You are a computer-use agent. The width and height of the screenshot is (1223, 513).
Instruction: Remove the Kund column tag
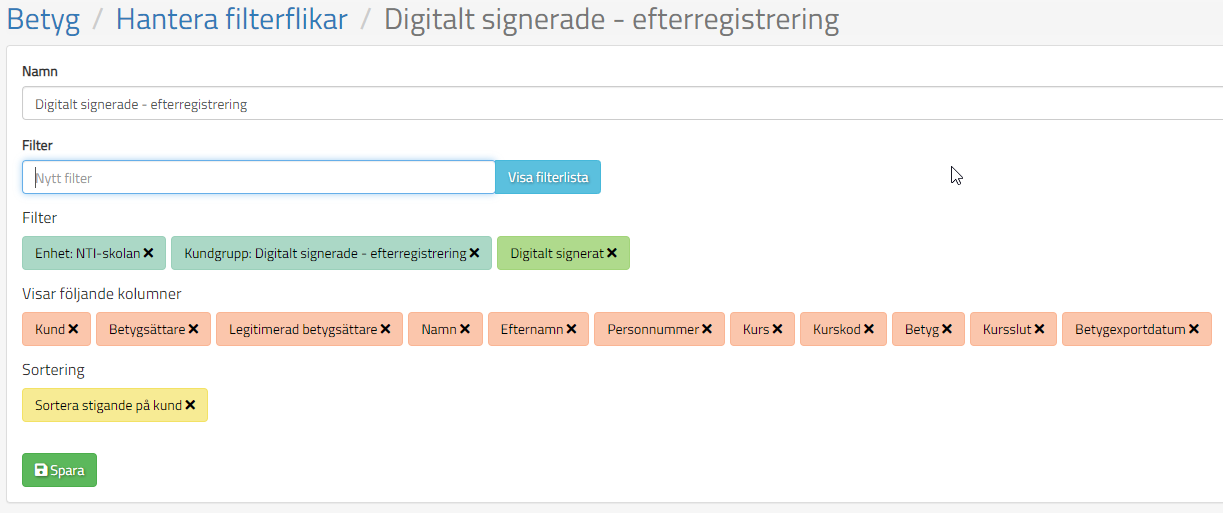73,329
